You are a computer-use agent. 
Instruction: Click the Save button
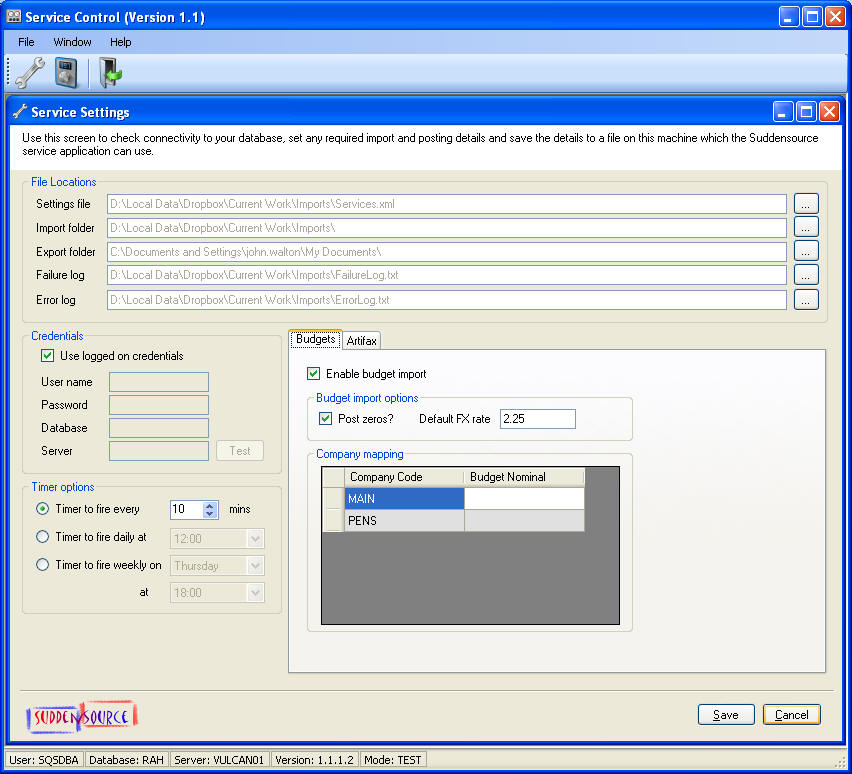(726, 715)
